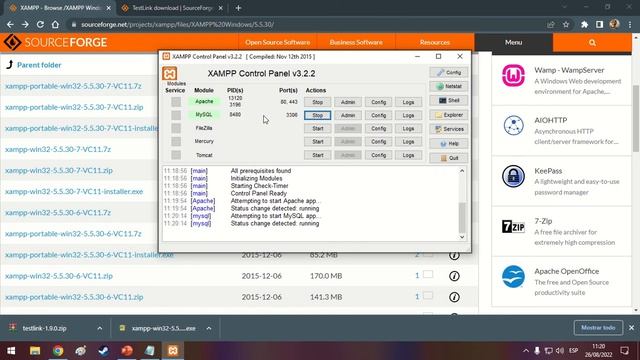
Task: Open info icon for xampp-portable-win32-5.5.30-6-VC11.zip
Action: pyautogui.click(x=454, y=297)
